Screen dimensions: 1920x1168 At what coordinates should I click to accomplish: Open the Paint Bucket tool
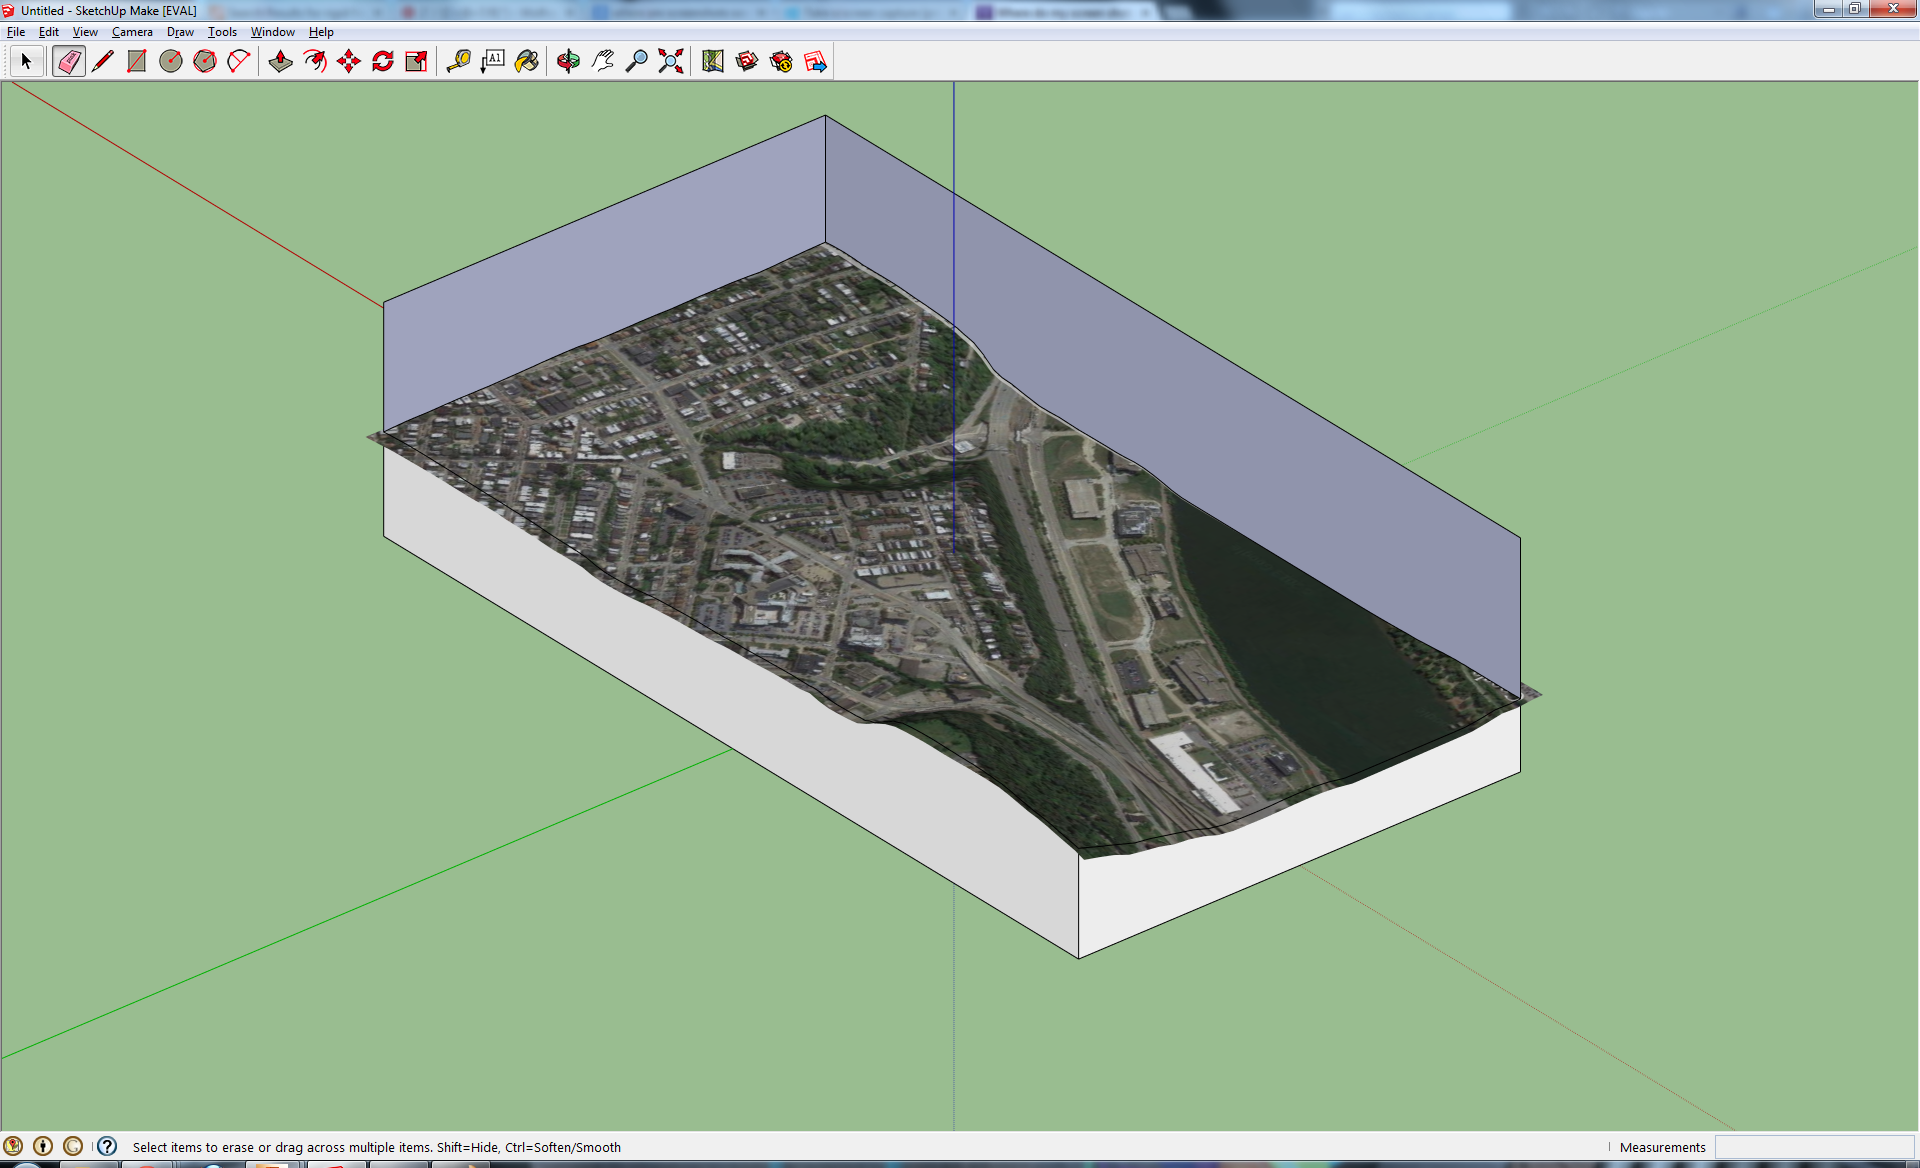tap(527, 62)
